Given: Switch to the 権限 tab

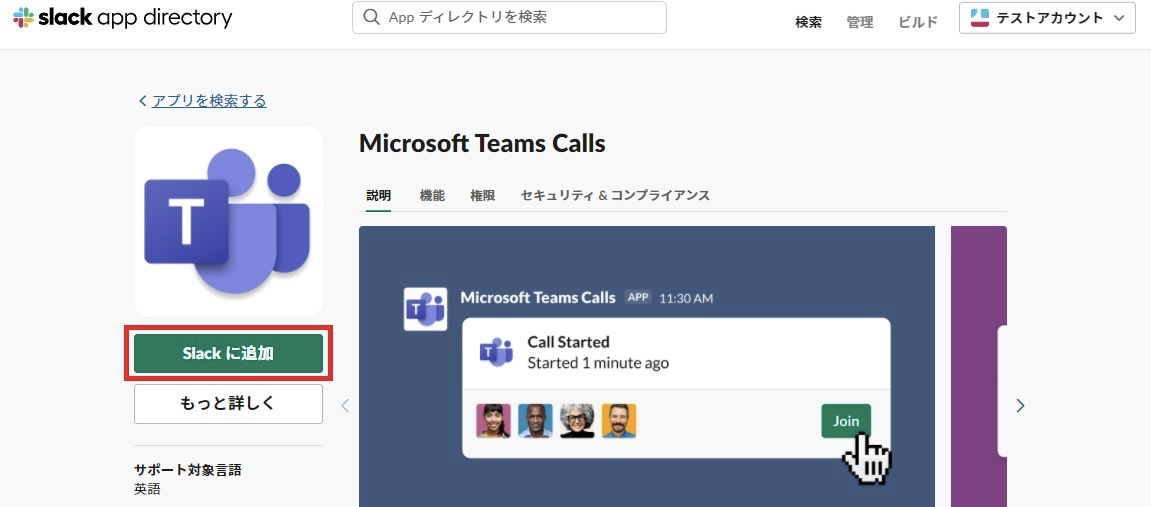Looking at the screenshot, I should pos(482,196).
